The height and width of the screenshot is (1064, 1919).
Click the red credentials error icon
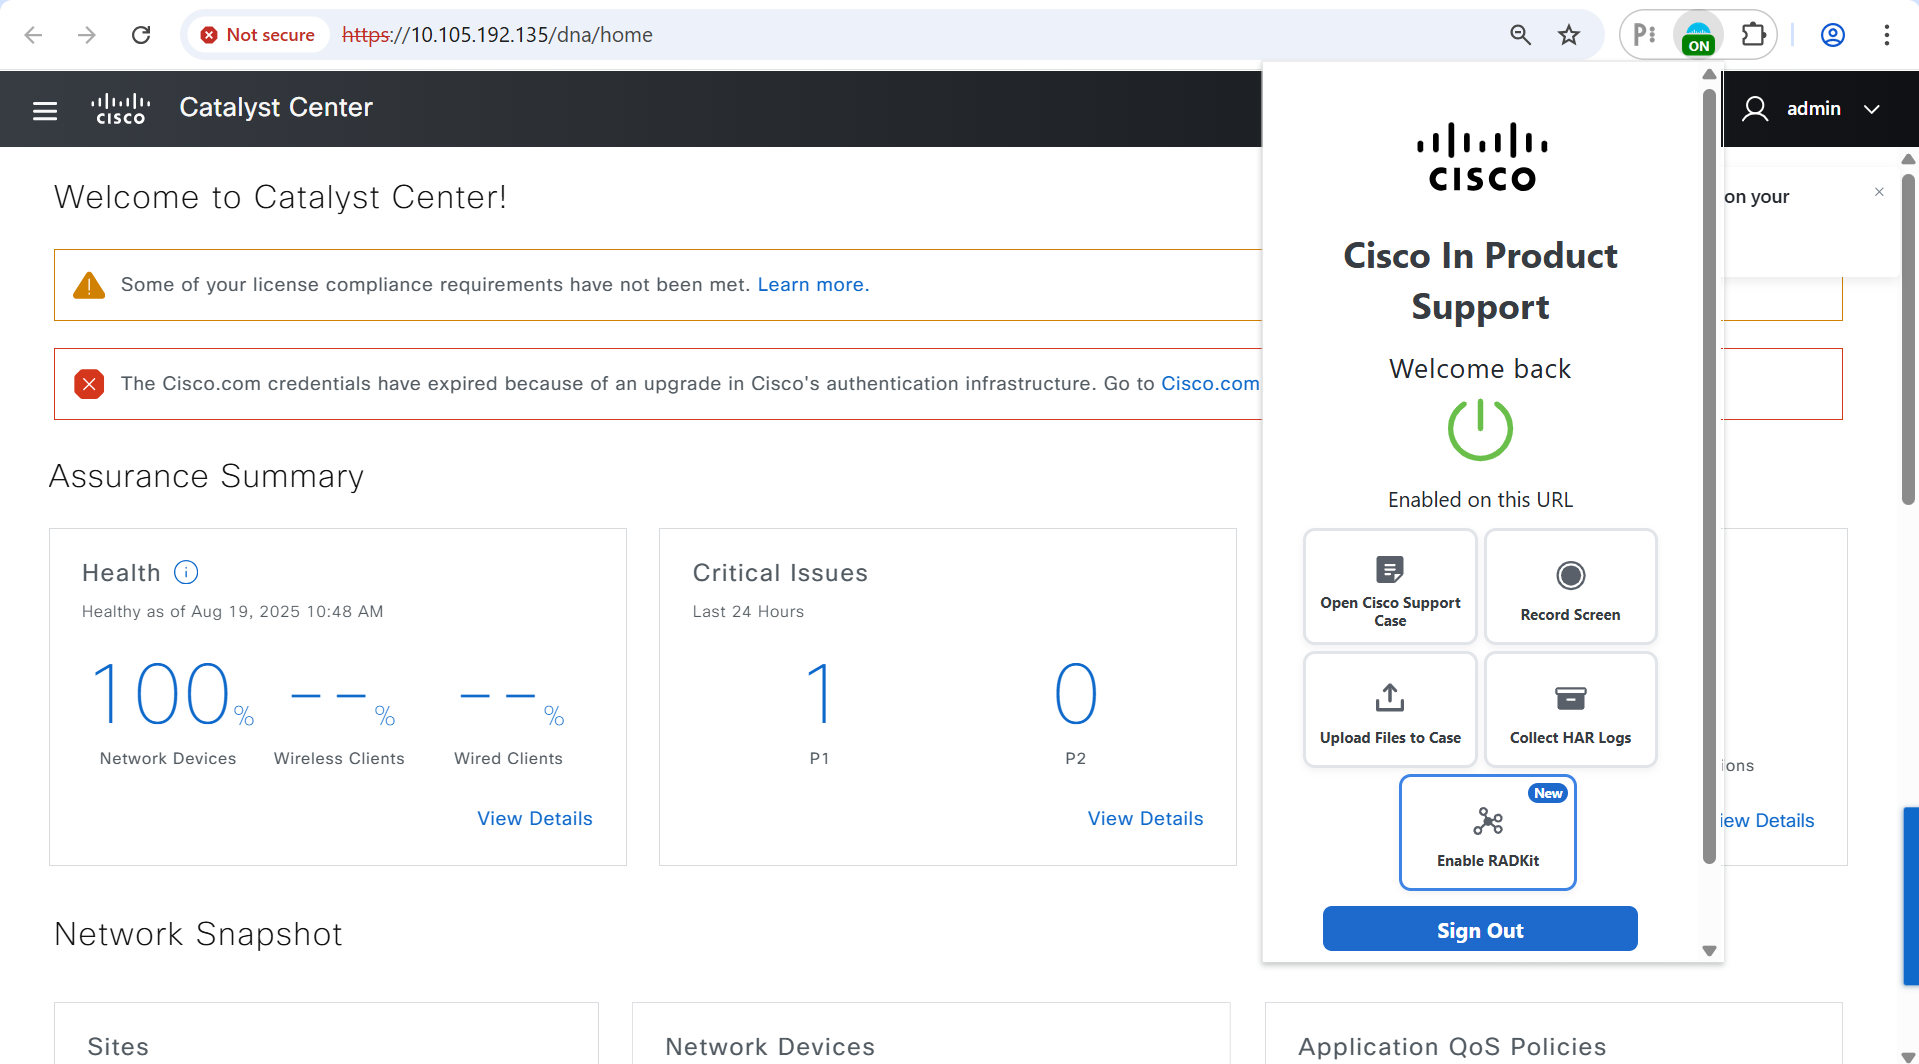[x=89, y=384]
